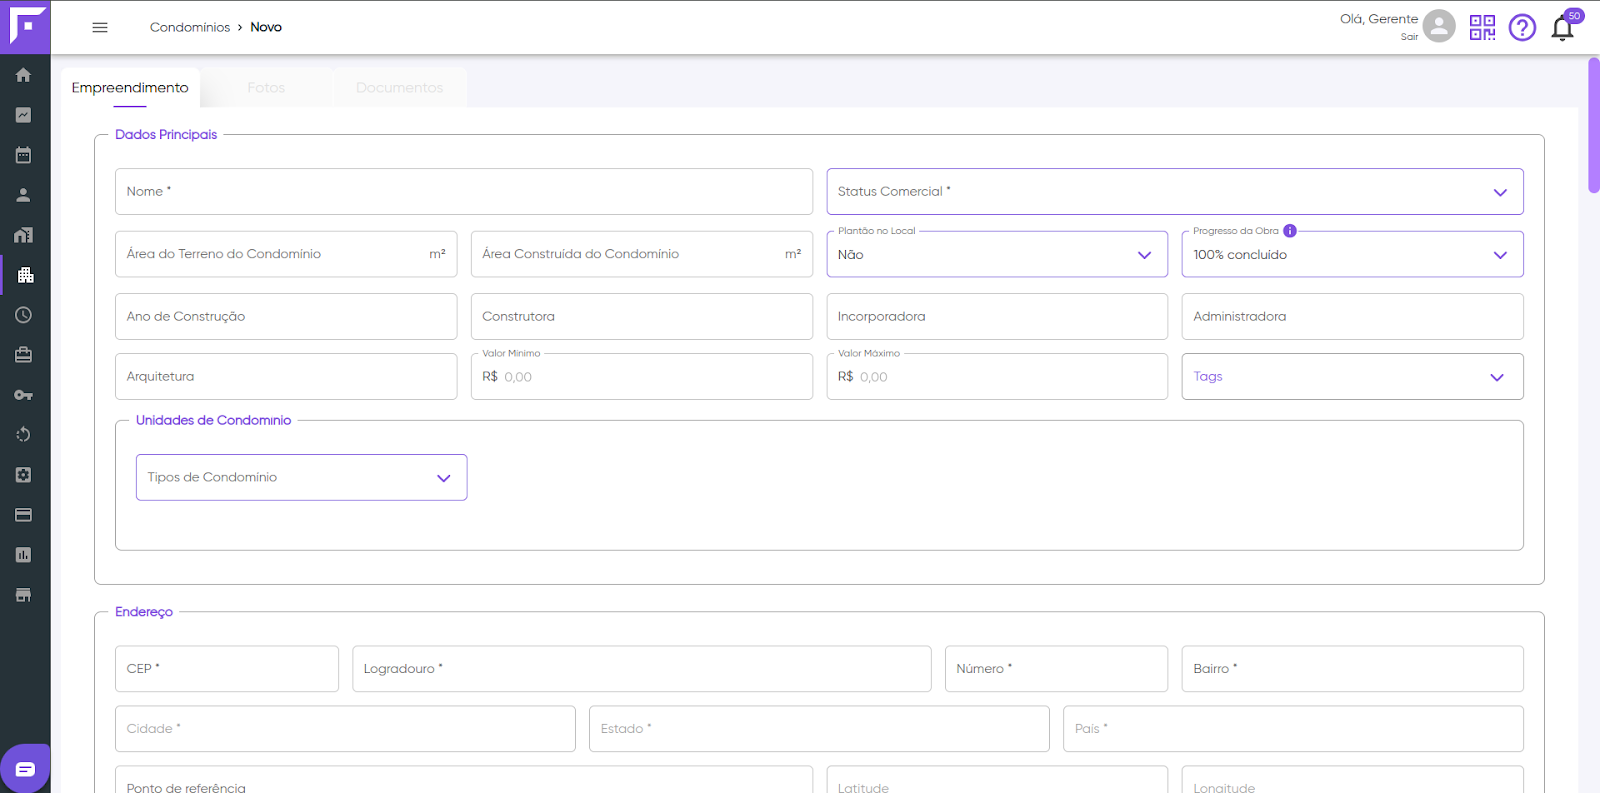Open the trend chart sidebar icon
1600x793 pixels.
23,115
